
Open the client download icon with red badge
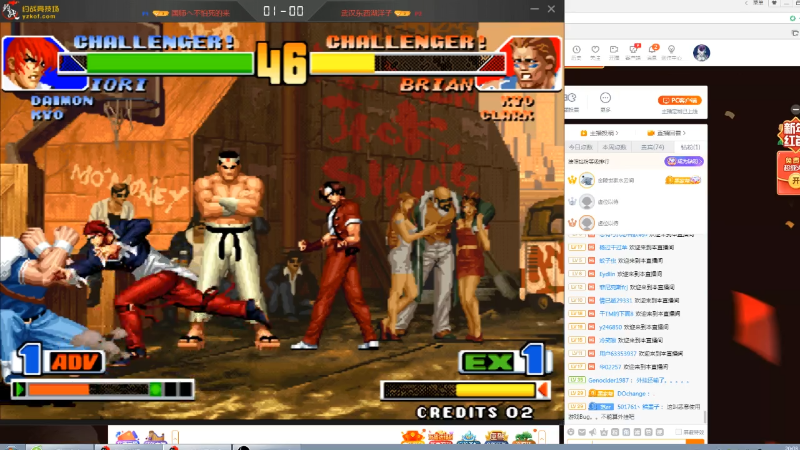tap(634, 49)
